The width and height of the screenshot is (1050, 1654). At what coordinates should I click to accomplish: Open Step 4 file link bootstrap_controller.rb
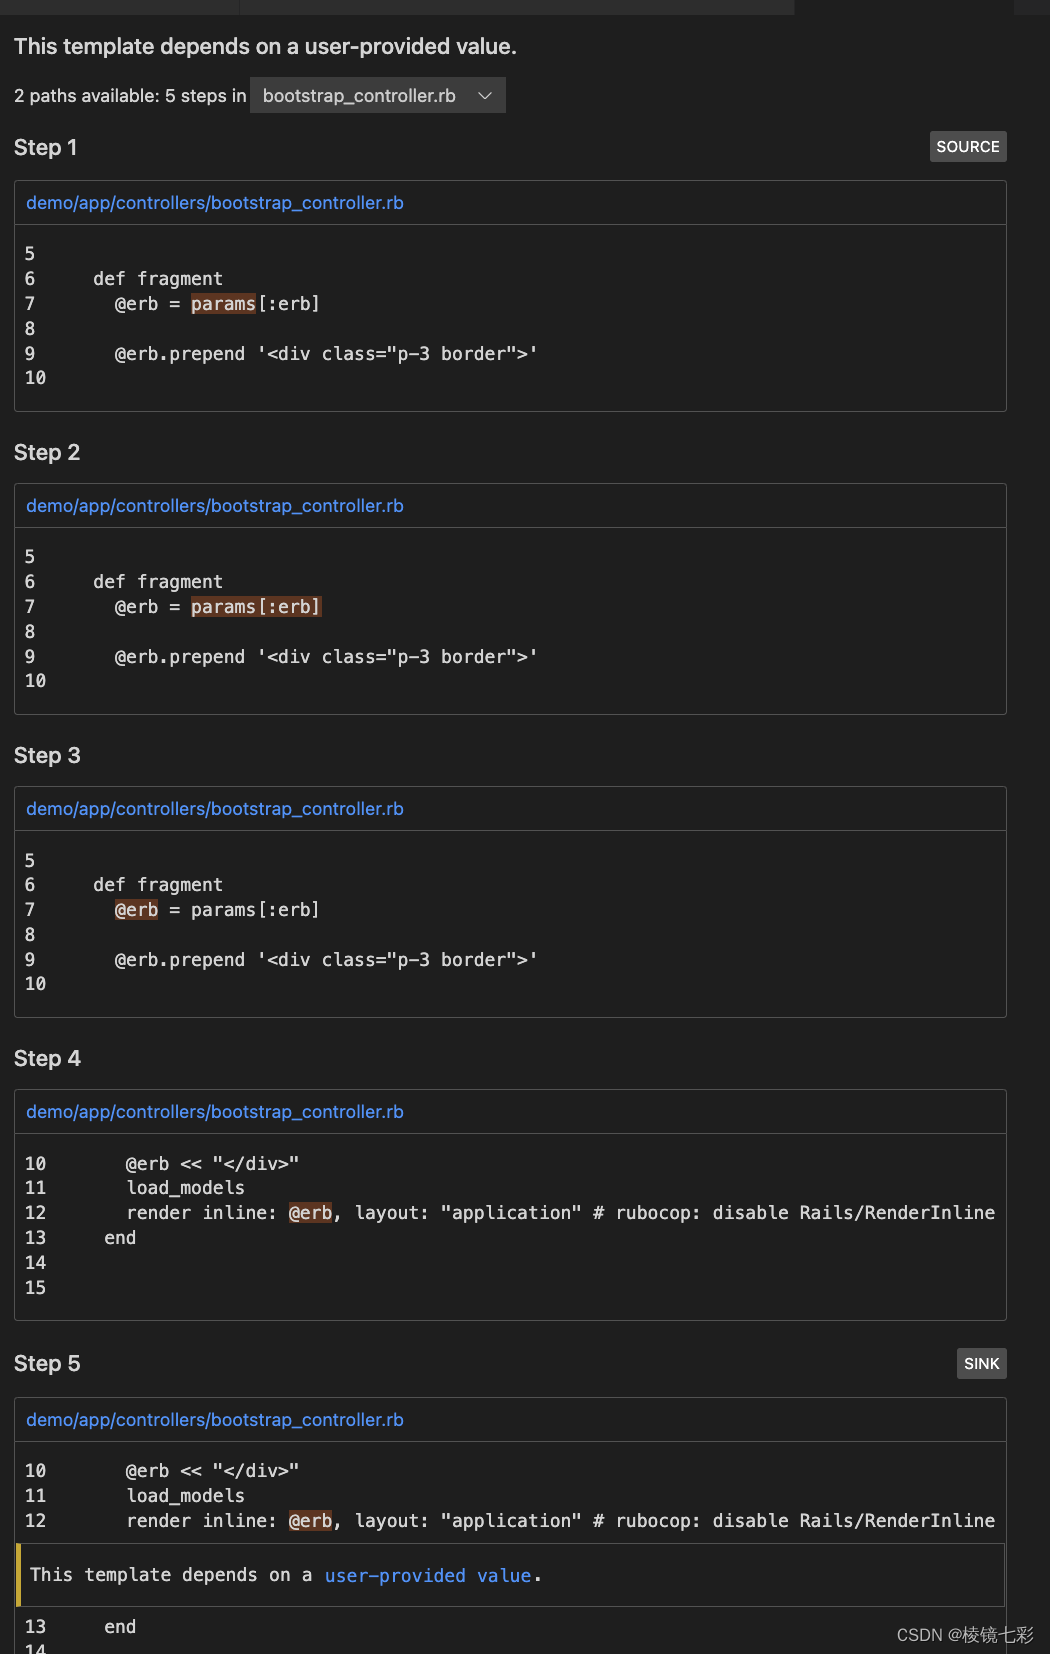(x=215, y=1112)
